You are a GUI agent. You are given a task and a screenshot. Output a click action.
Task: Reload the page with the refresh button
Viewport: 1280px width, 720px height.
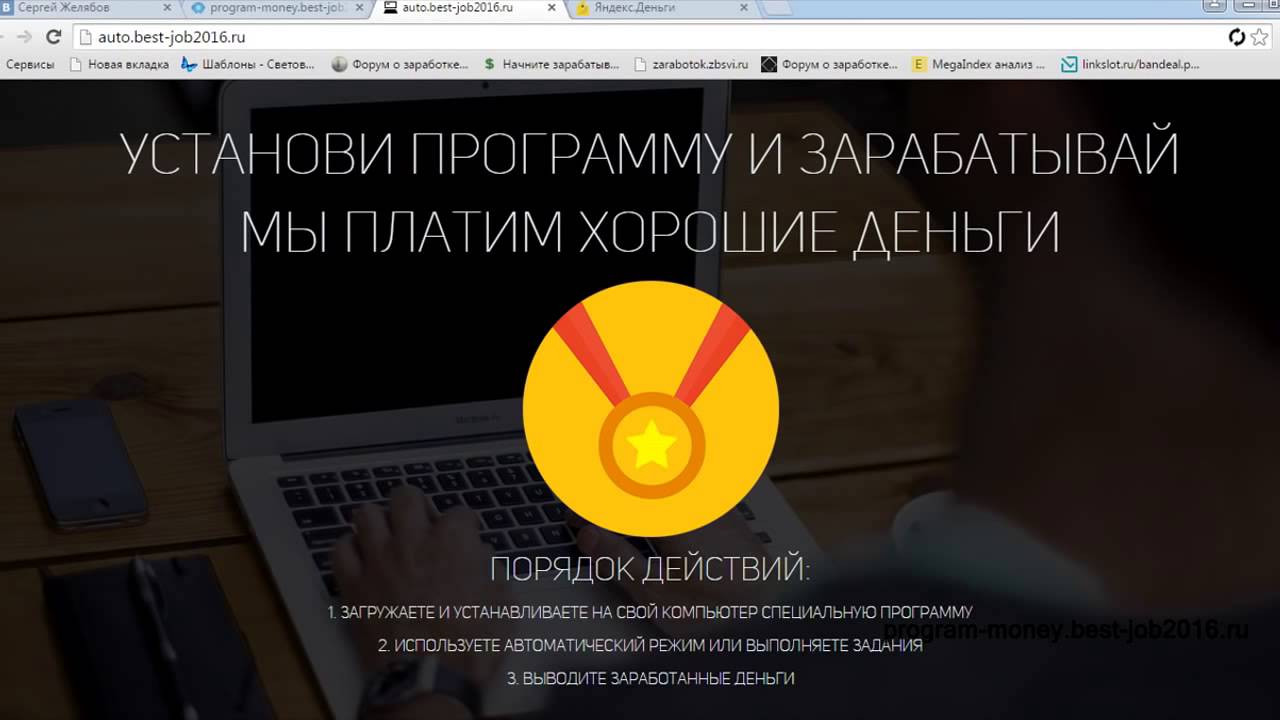pyautogui.click(x=54, y=37)
